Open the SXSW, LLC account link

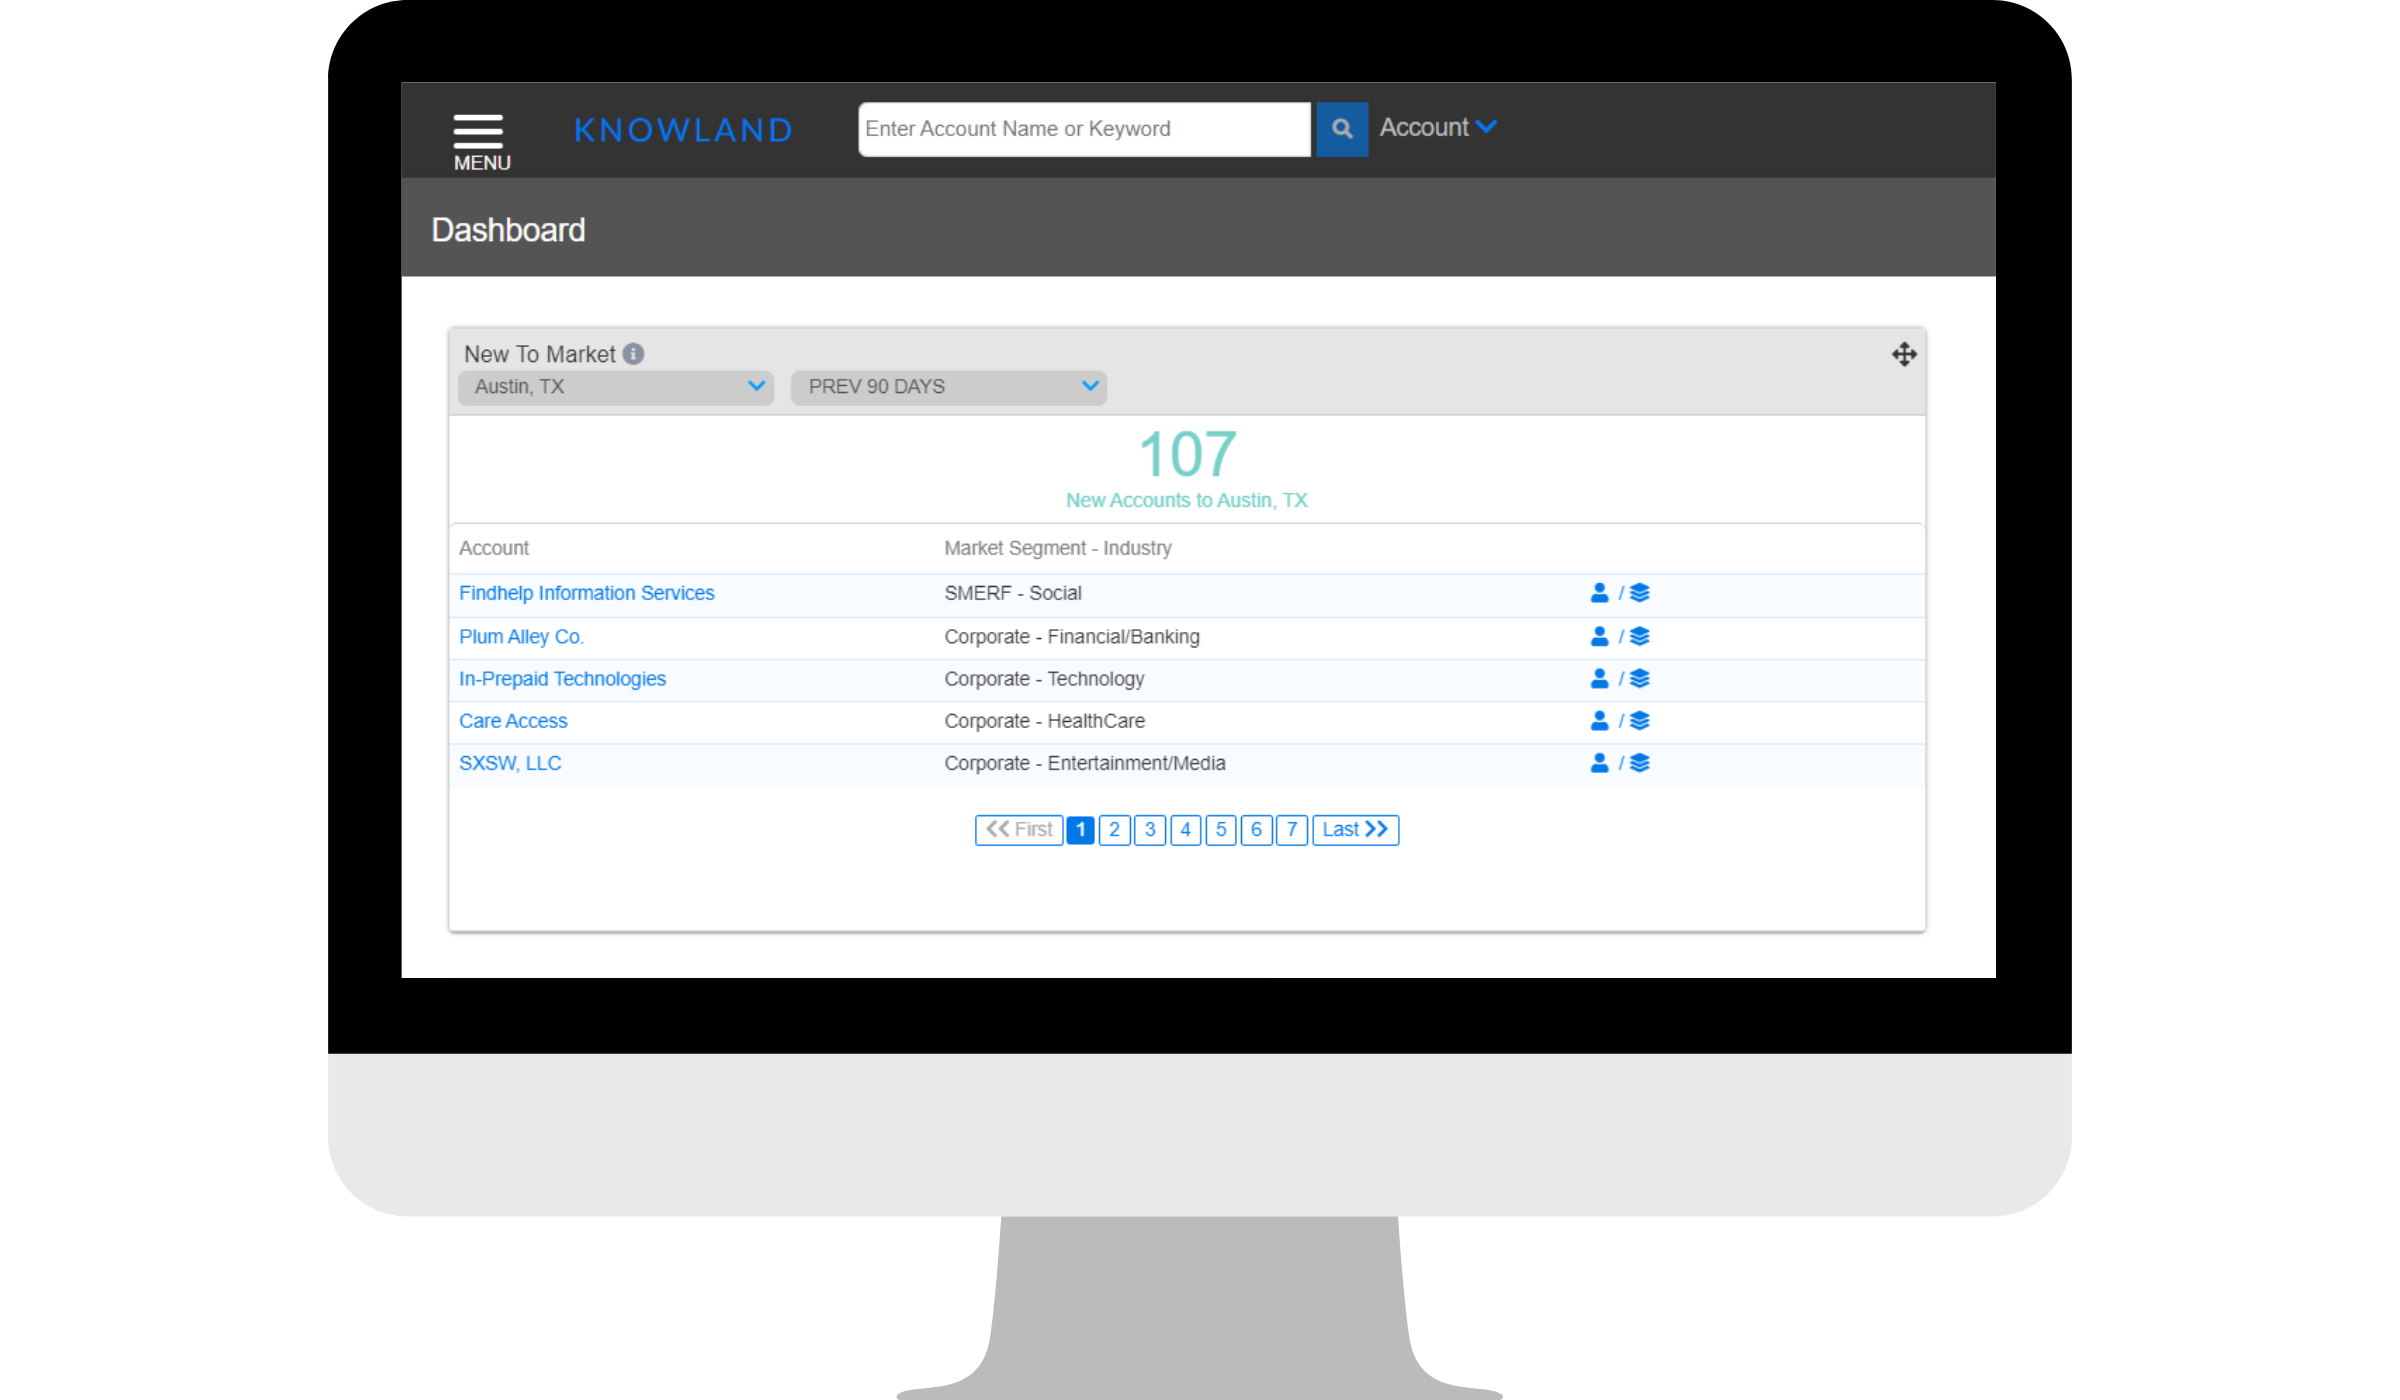pyautogui.click(x=508, y=763)
